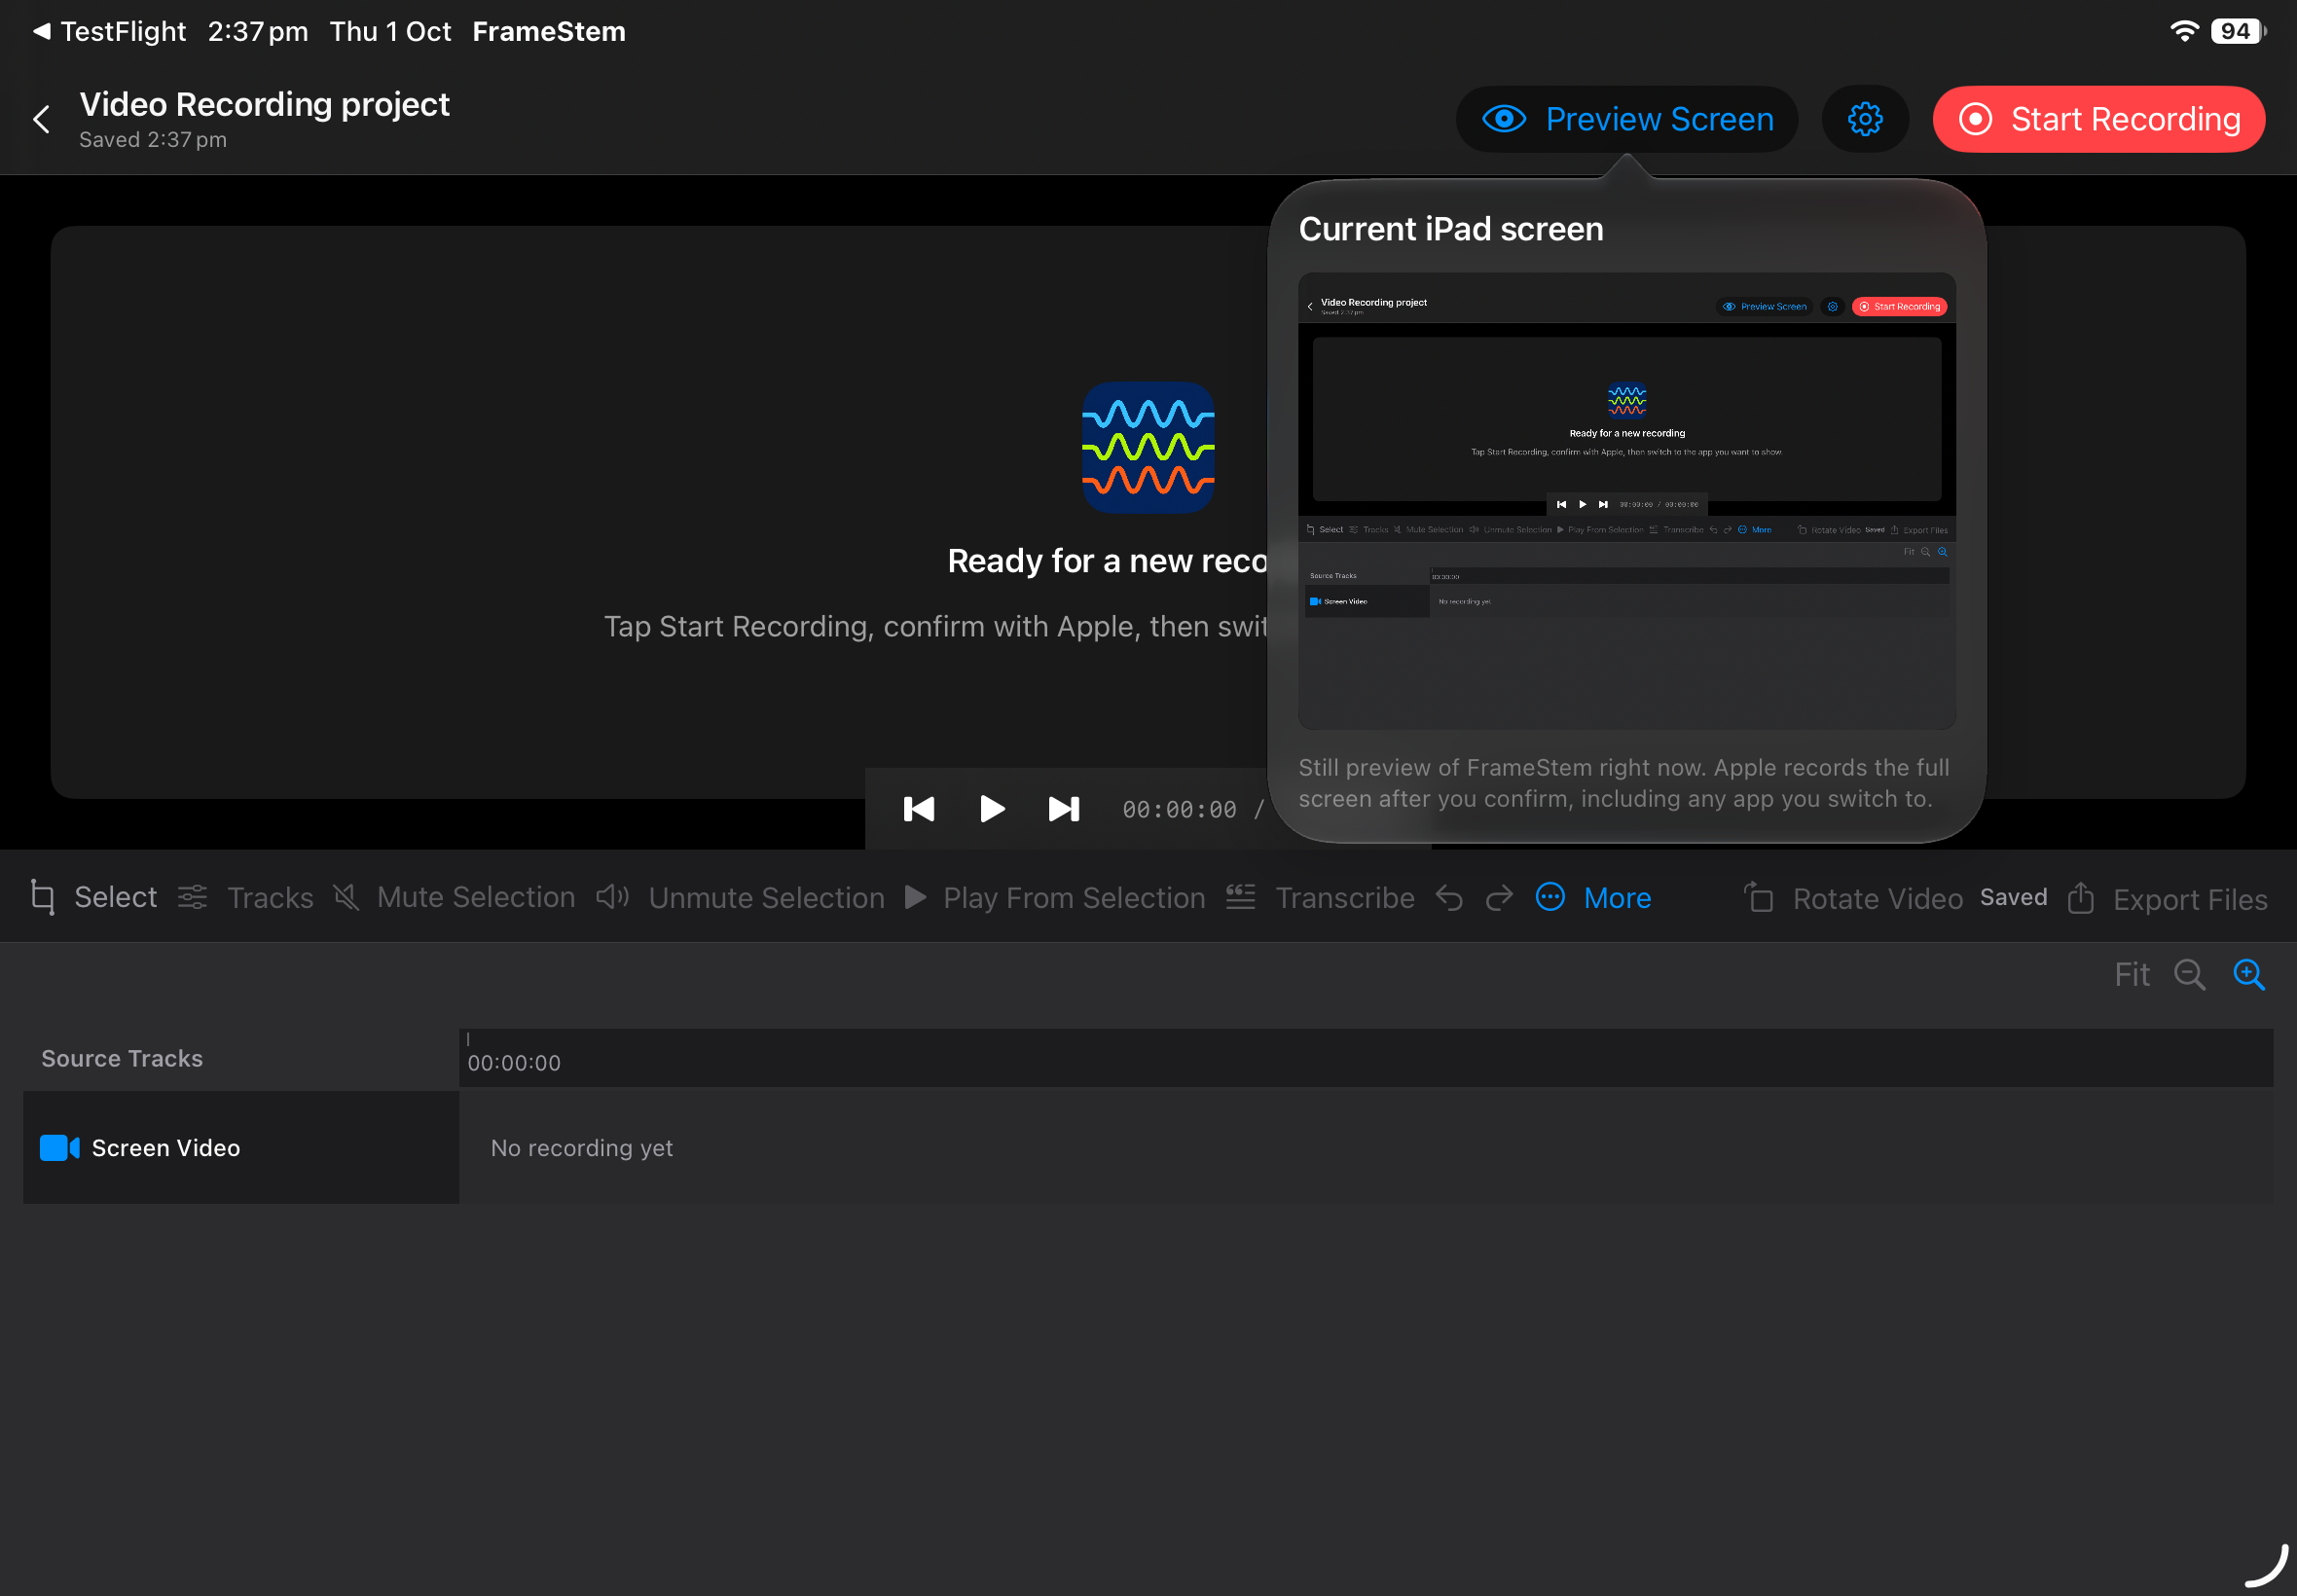Zoom in the timeline

coord(2249,974)
